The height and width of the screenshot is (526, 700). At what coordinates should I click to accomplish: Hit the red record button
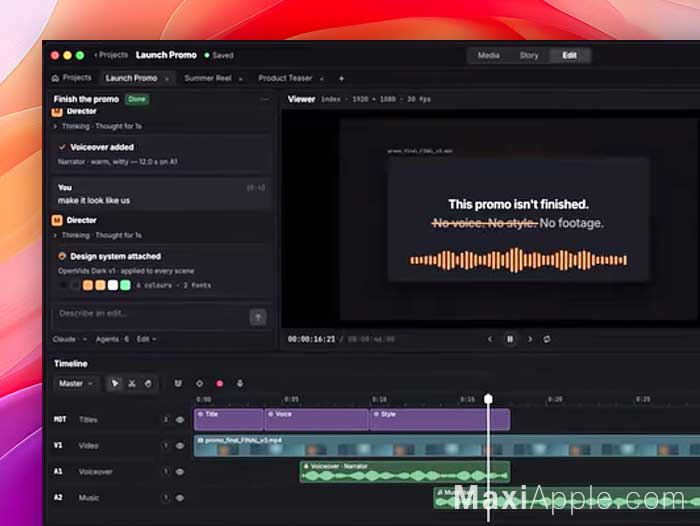[220, 384]
